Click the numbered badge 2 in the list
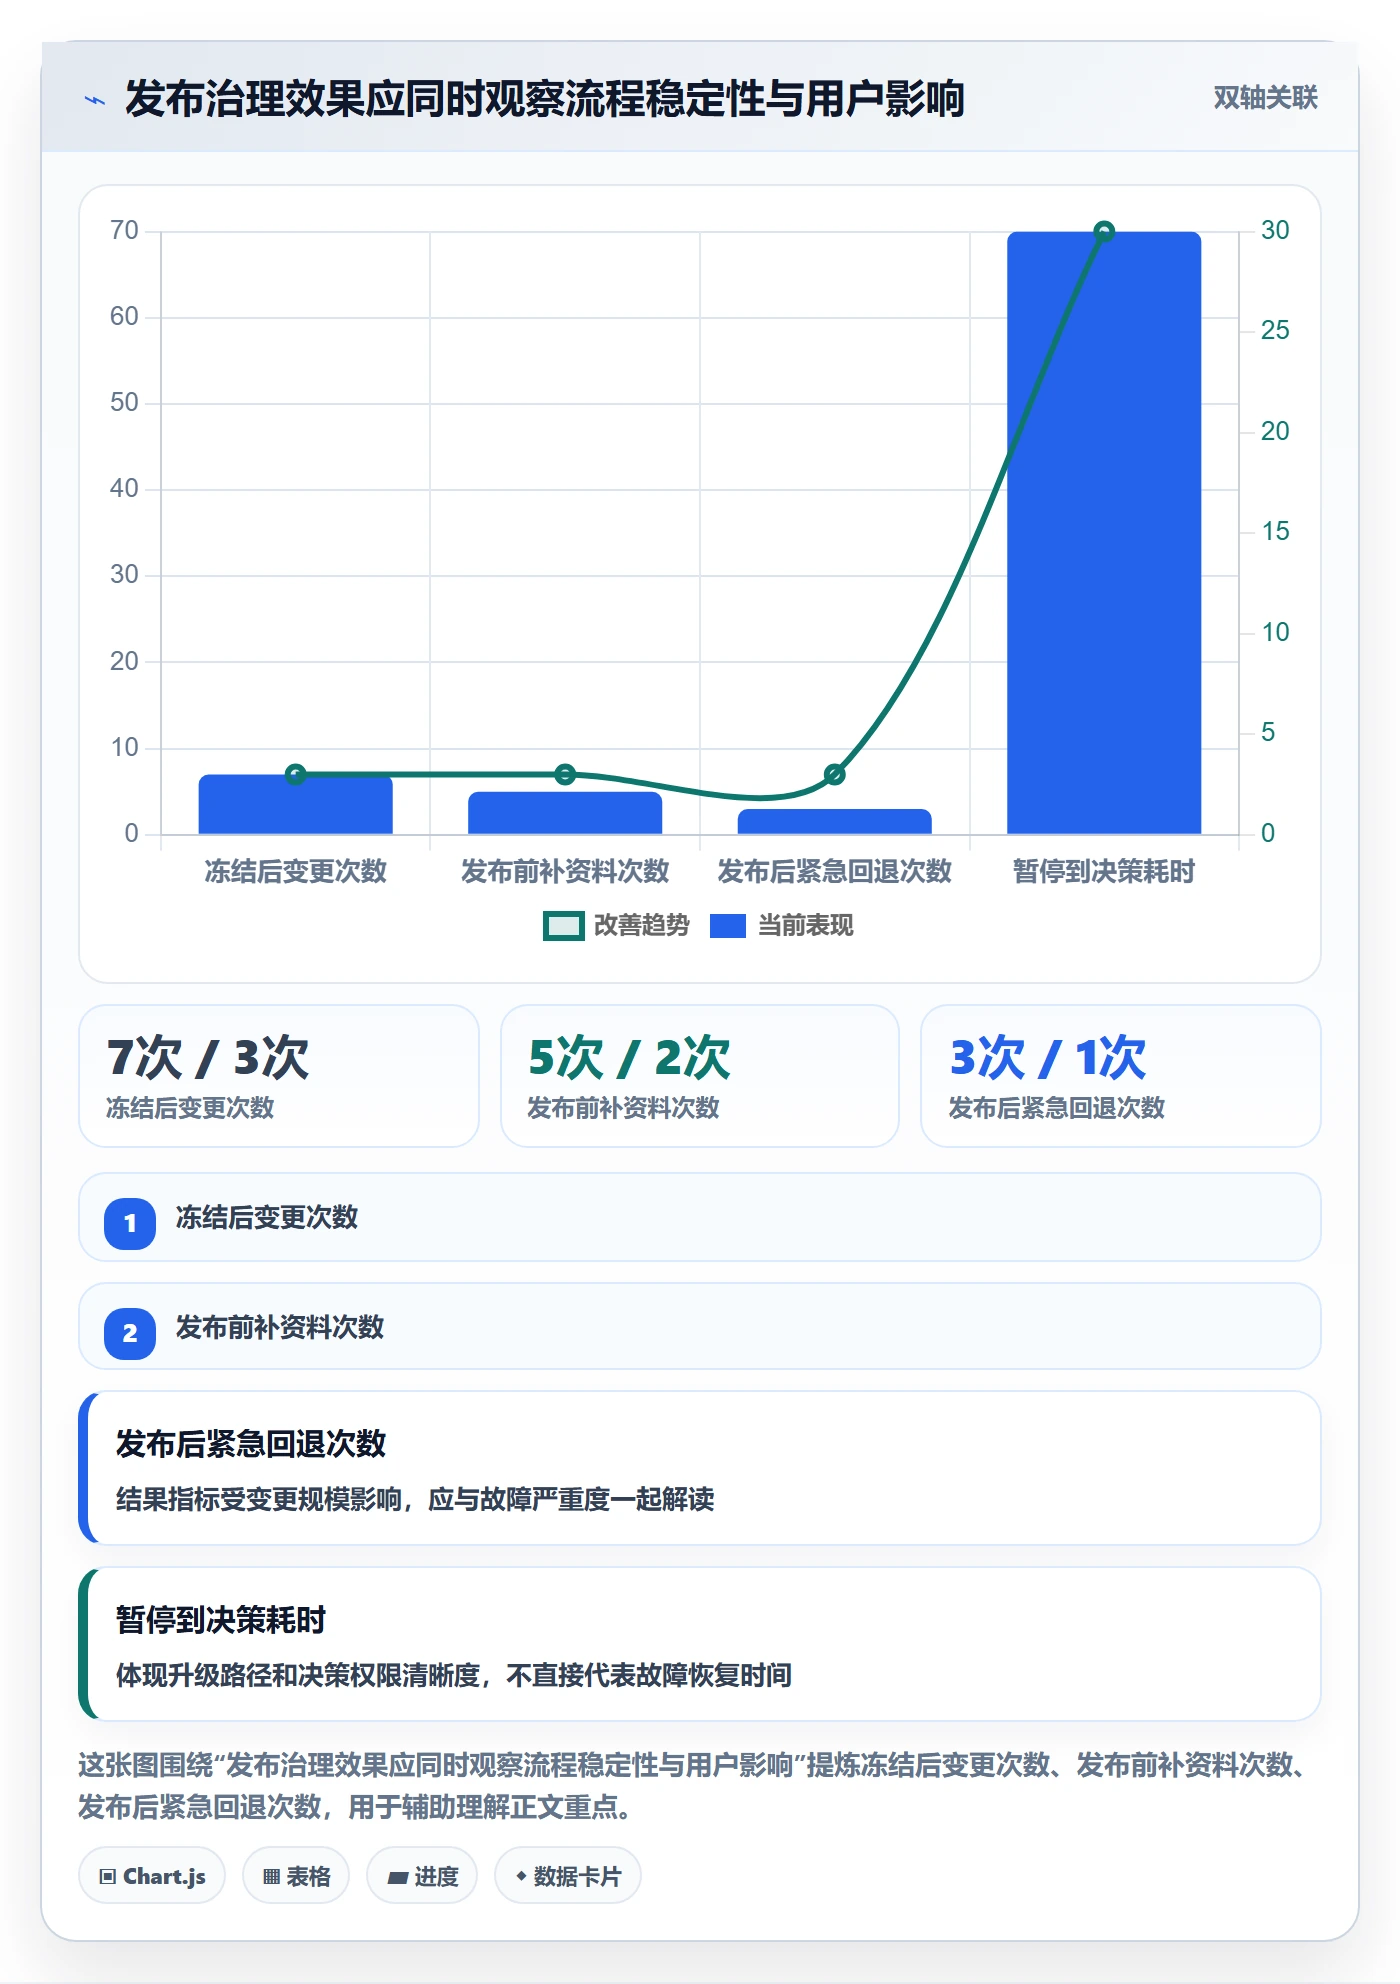Viewport: 1400px width, 1984px height. pos(130,1333)
